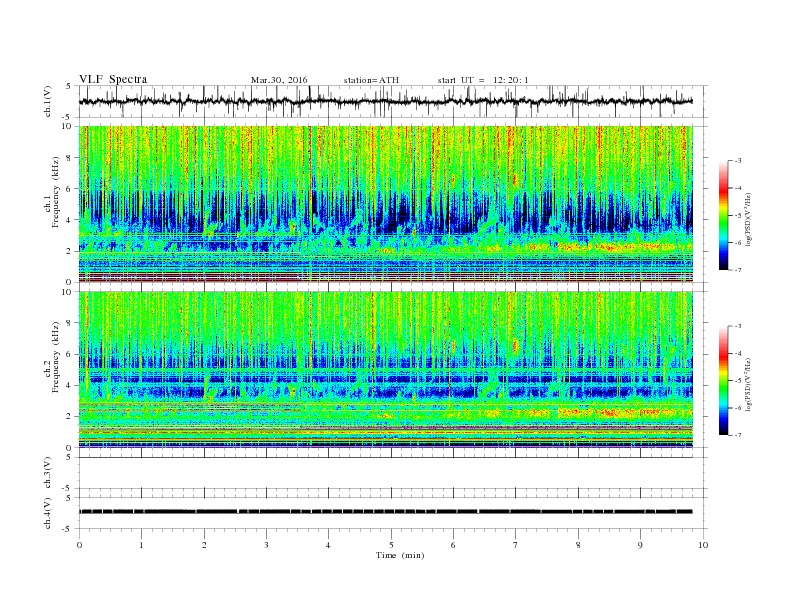Click the ch.1 spectrogram color scale bar

[x=723, y=215]
